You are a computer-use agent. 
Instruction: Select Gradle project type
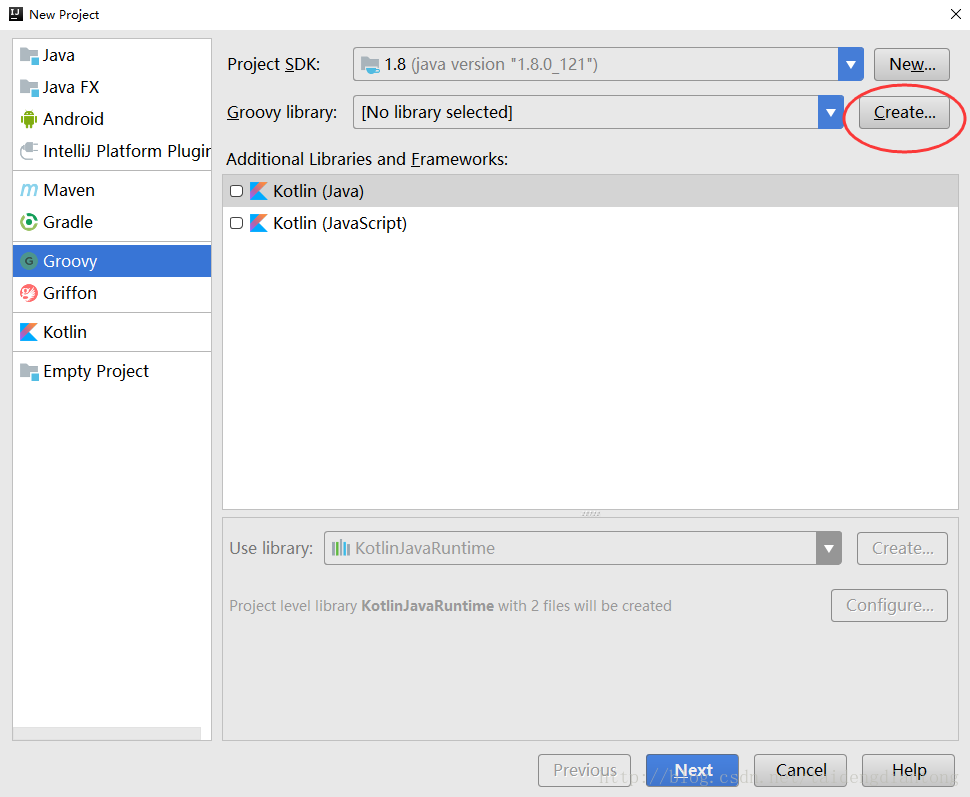coord(112,222)
